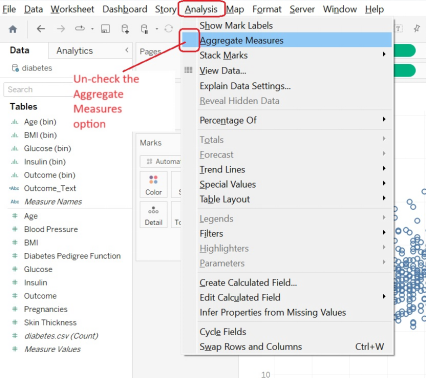Switch to the Data pane tab
This screenshot has height=378, width=426.
pos(19,50)
